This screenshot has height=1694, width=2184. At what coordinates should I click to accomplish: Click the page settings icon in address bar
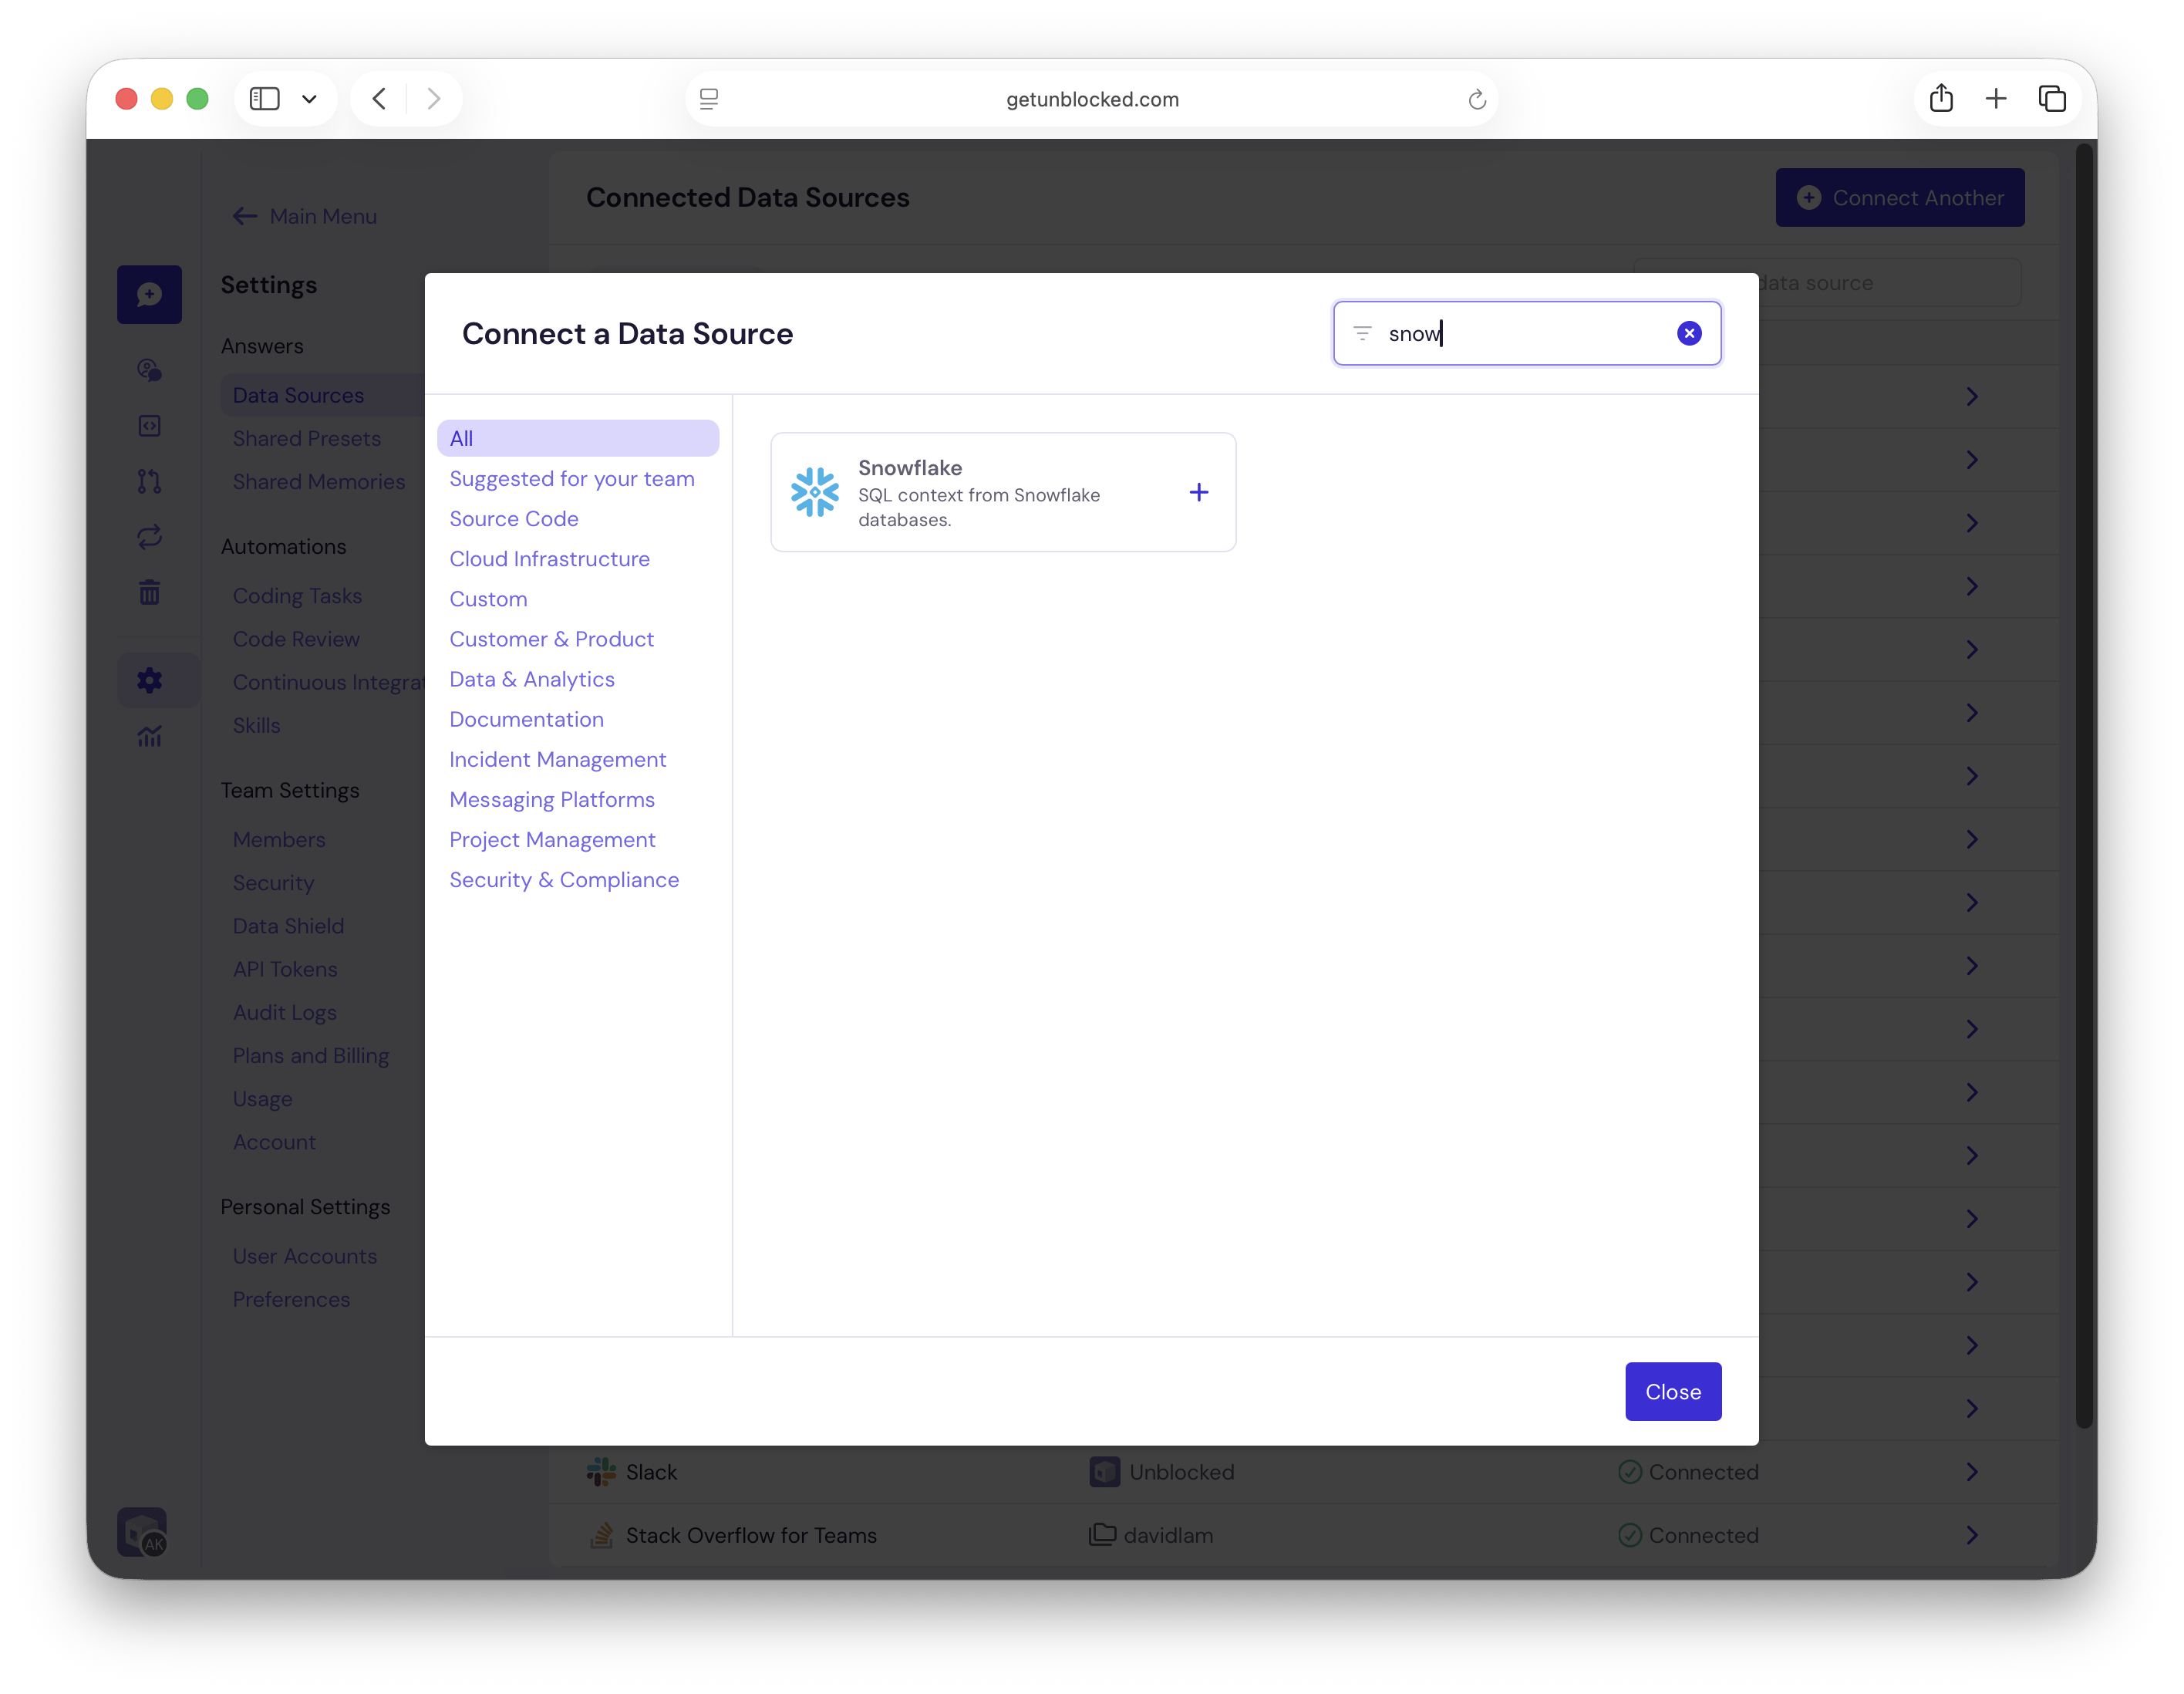tap(708, 98)
